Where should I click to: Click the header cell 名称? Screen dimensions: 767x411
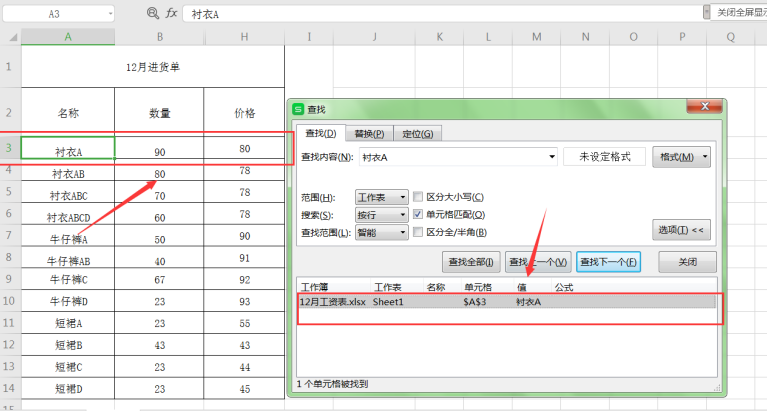point(68,113)
